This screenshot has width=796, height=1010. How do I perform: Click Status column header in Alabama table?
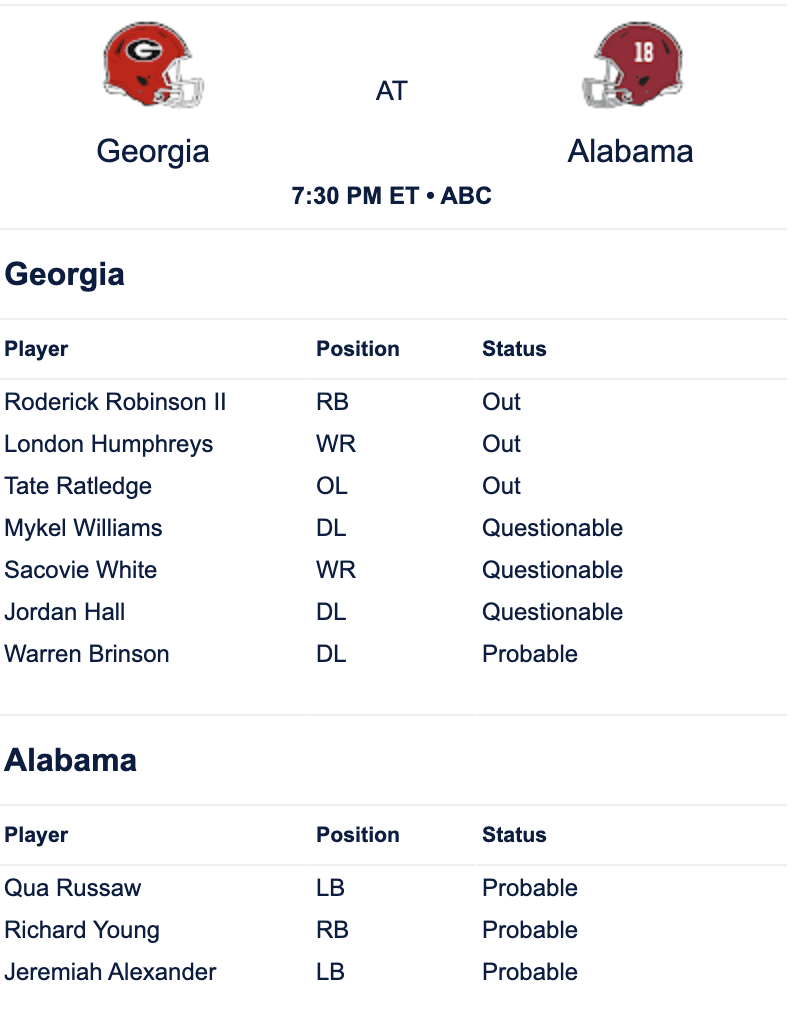tap(514, 835)
